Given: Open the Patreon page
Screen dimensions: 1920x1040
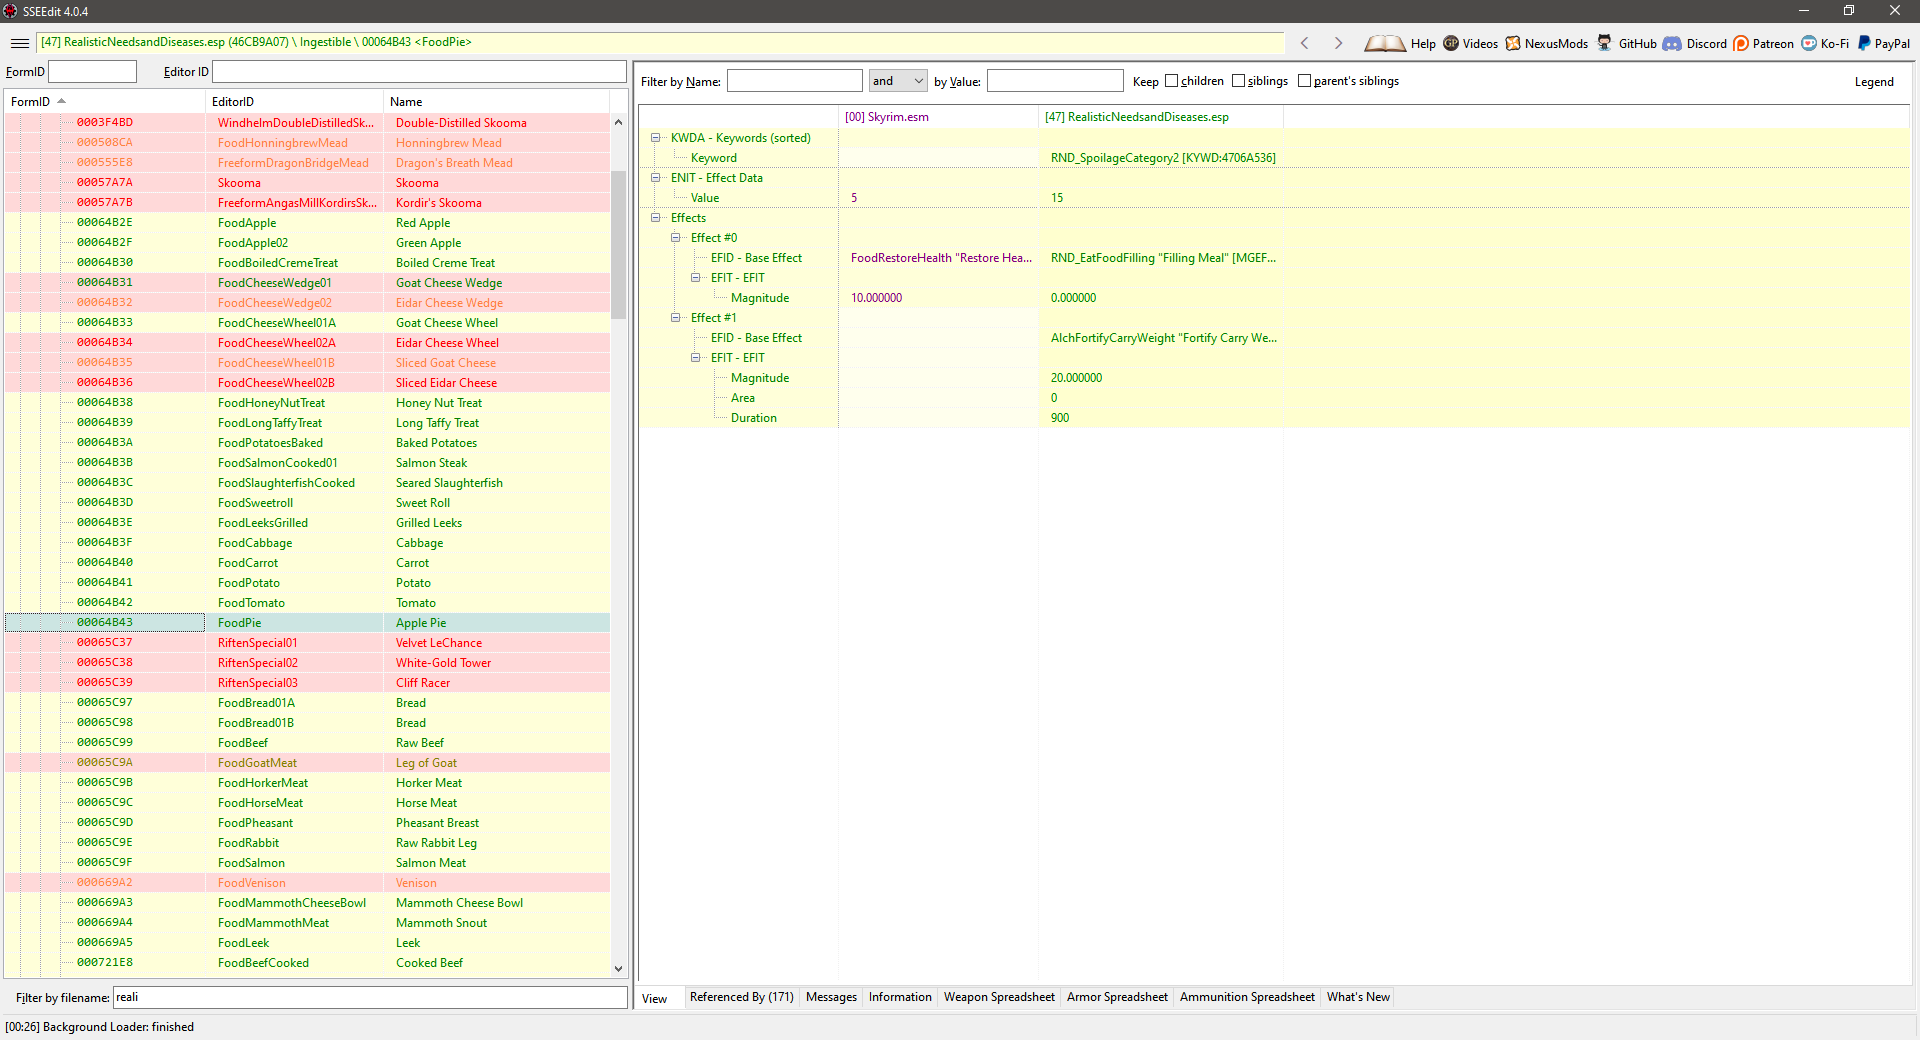Looking at the screenshot, I should click(x=1763, y=43).
